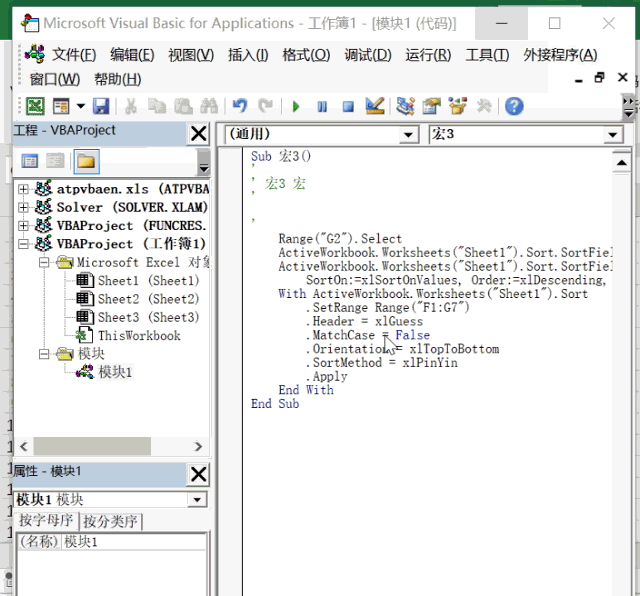This screenshot has width=640, height=596.
Task: Click project tree scrollbar right arrow
Action: pos(198,446)
